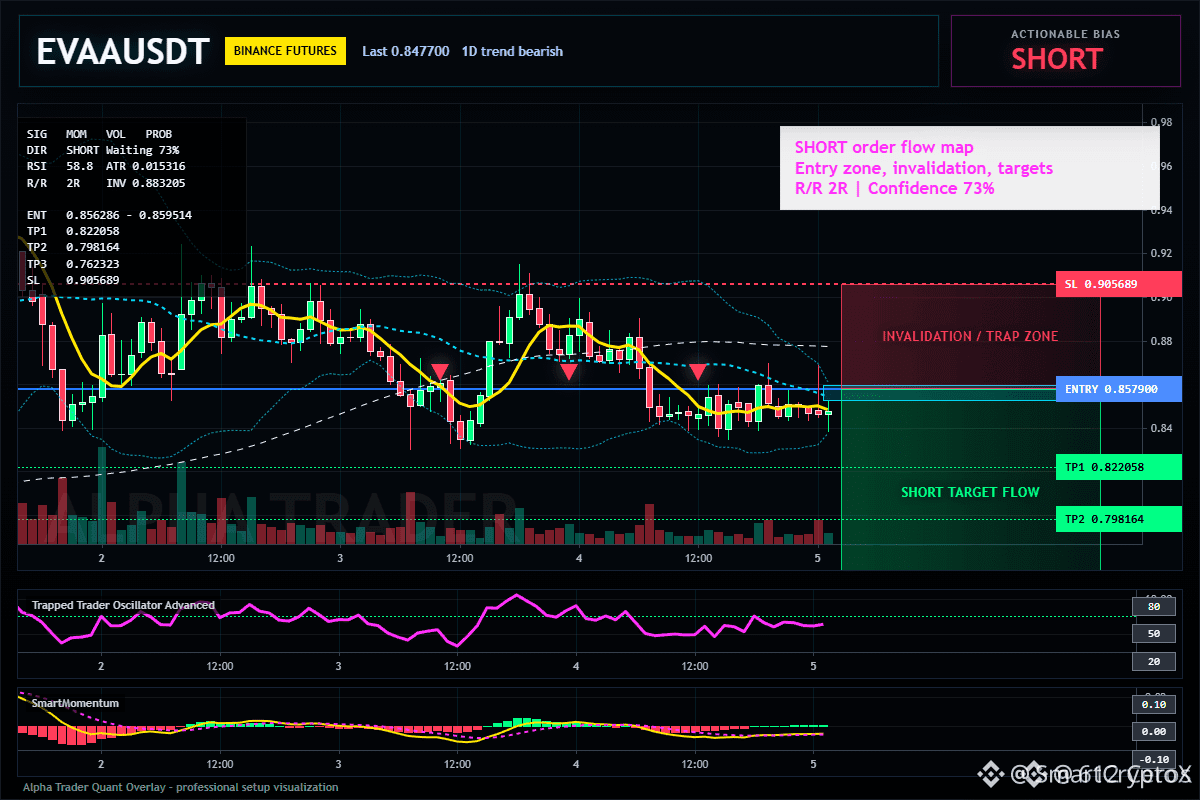This screenshot has height=800, width=1200.
Task: Click the 1D trend bearish label
Action: pyautogui.click(x=512, y=51)
